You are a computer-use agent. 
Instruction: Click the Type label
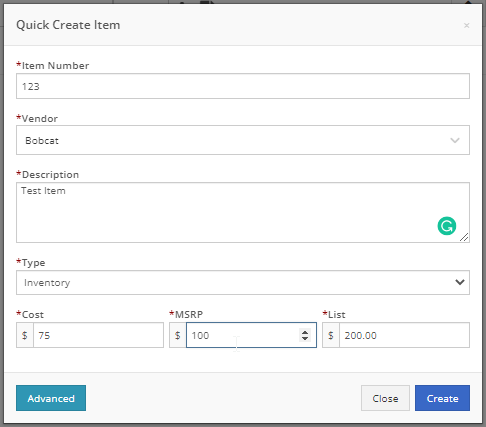click(x=31, y=263)
